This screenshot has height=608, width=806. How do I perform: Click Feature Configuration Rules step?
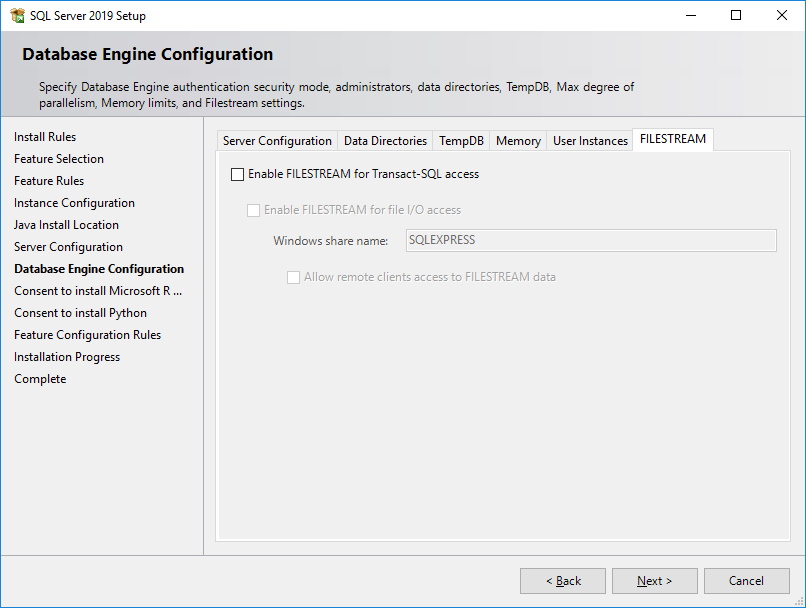pos(87,335)
